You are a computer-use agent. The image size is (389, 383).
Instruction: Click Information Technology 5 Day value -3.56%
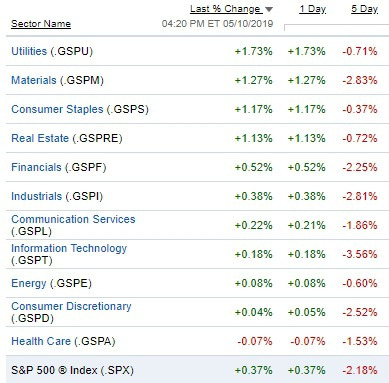[x=360, y=254]
